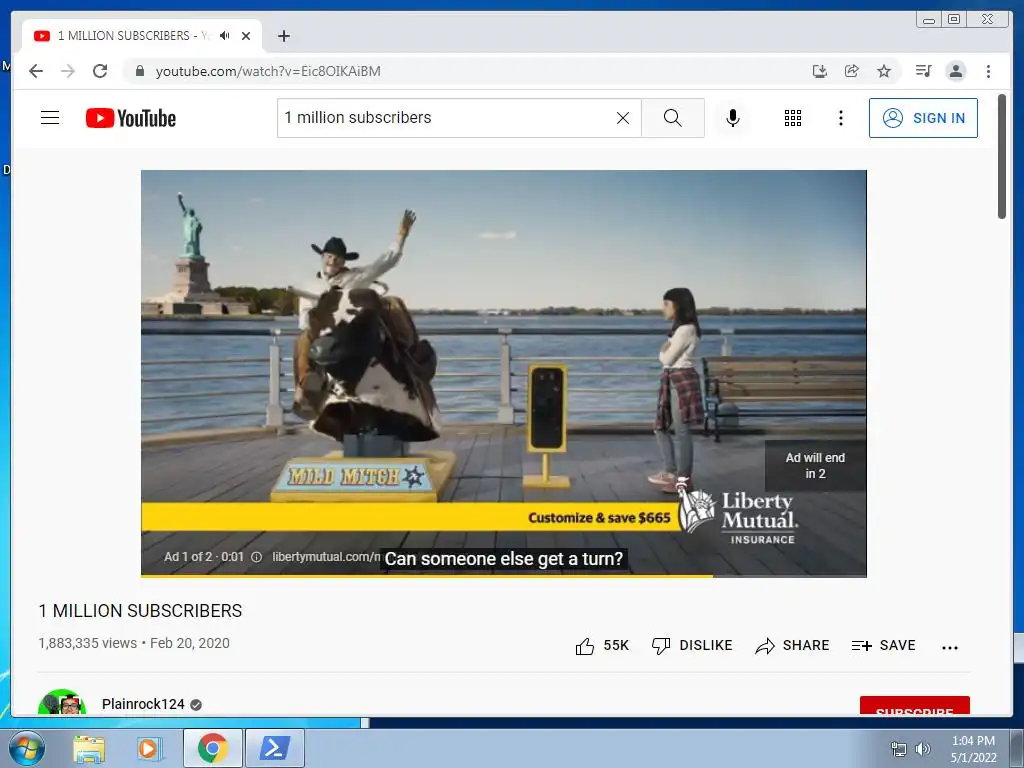This screenshot has width=1024, height=768.
Task: Open the Chrome profile avatar
Action: (956, 71)
